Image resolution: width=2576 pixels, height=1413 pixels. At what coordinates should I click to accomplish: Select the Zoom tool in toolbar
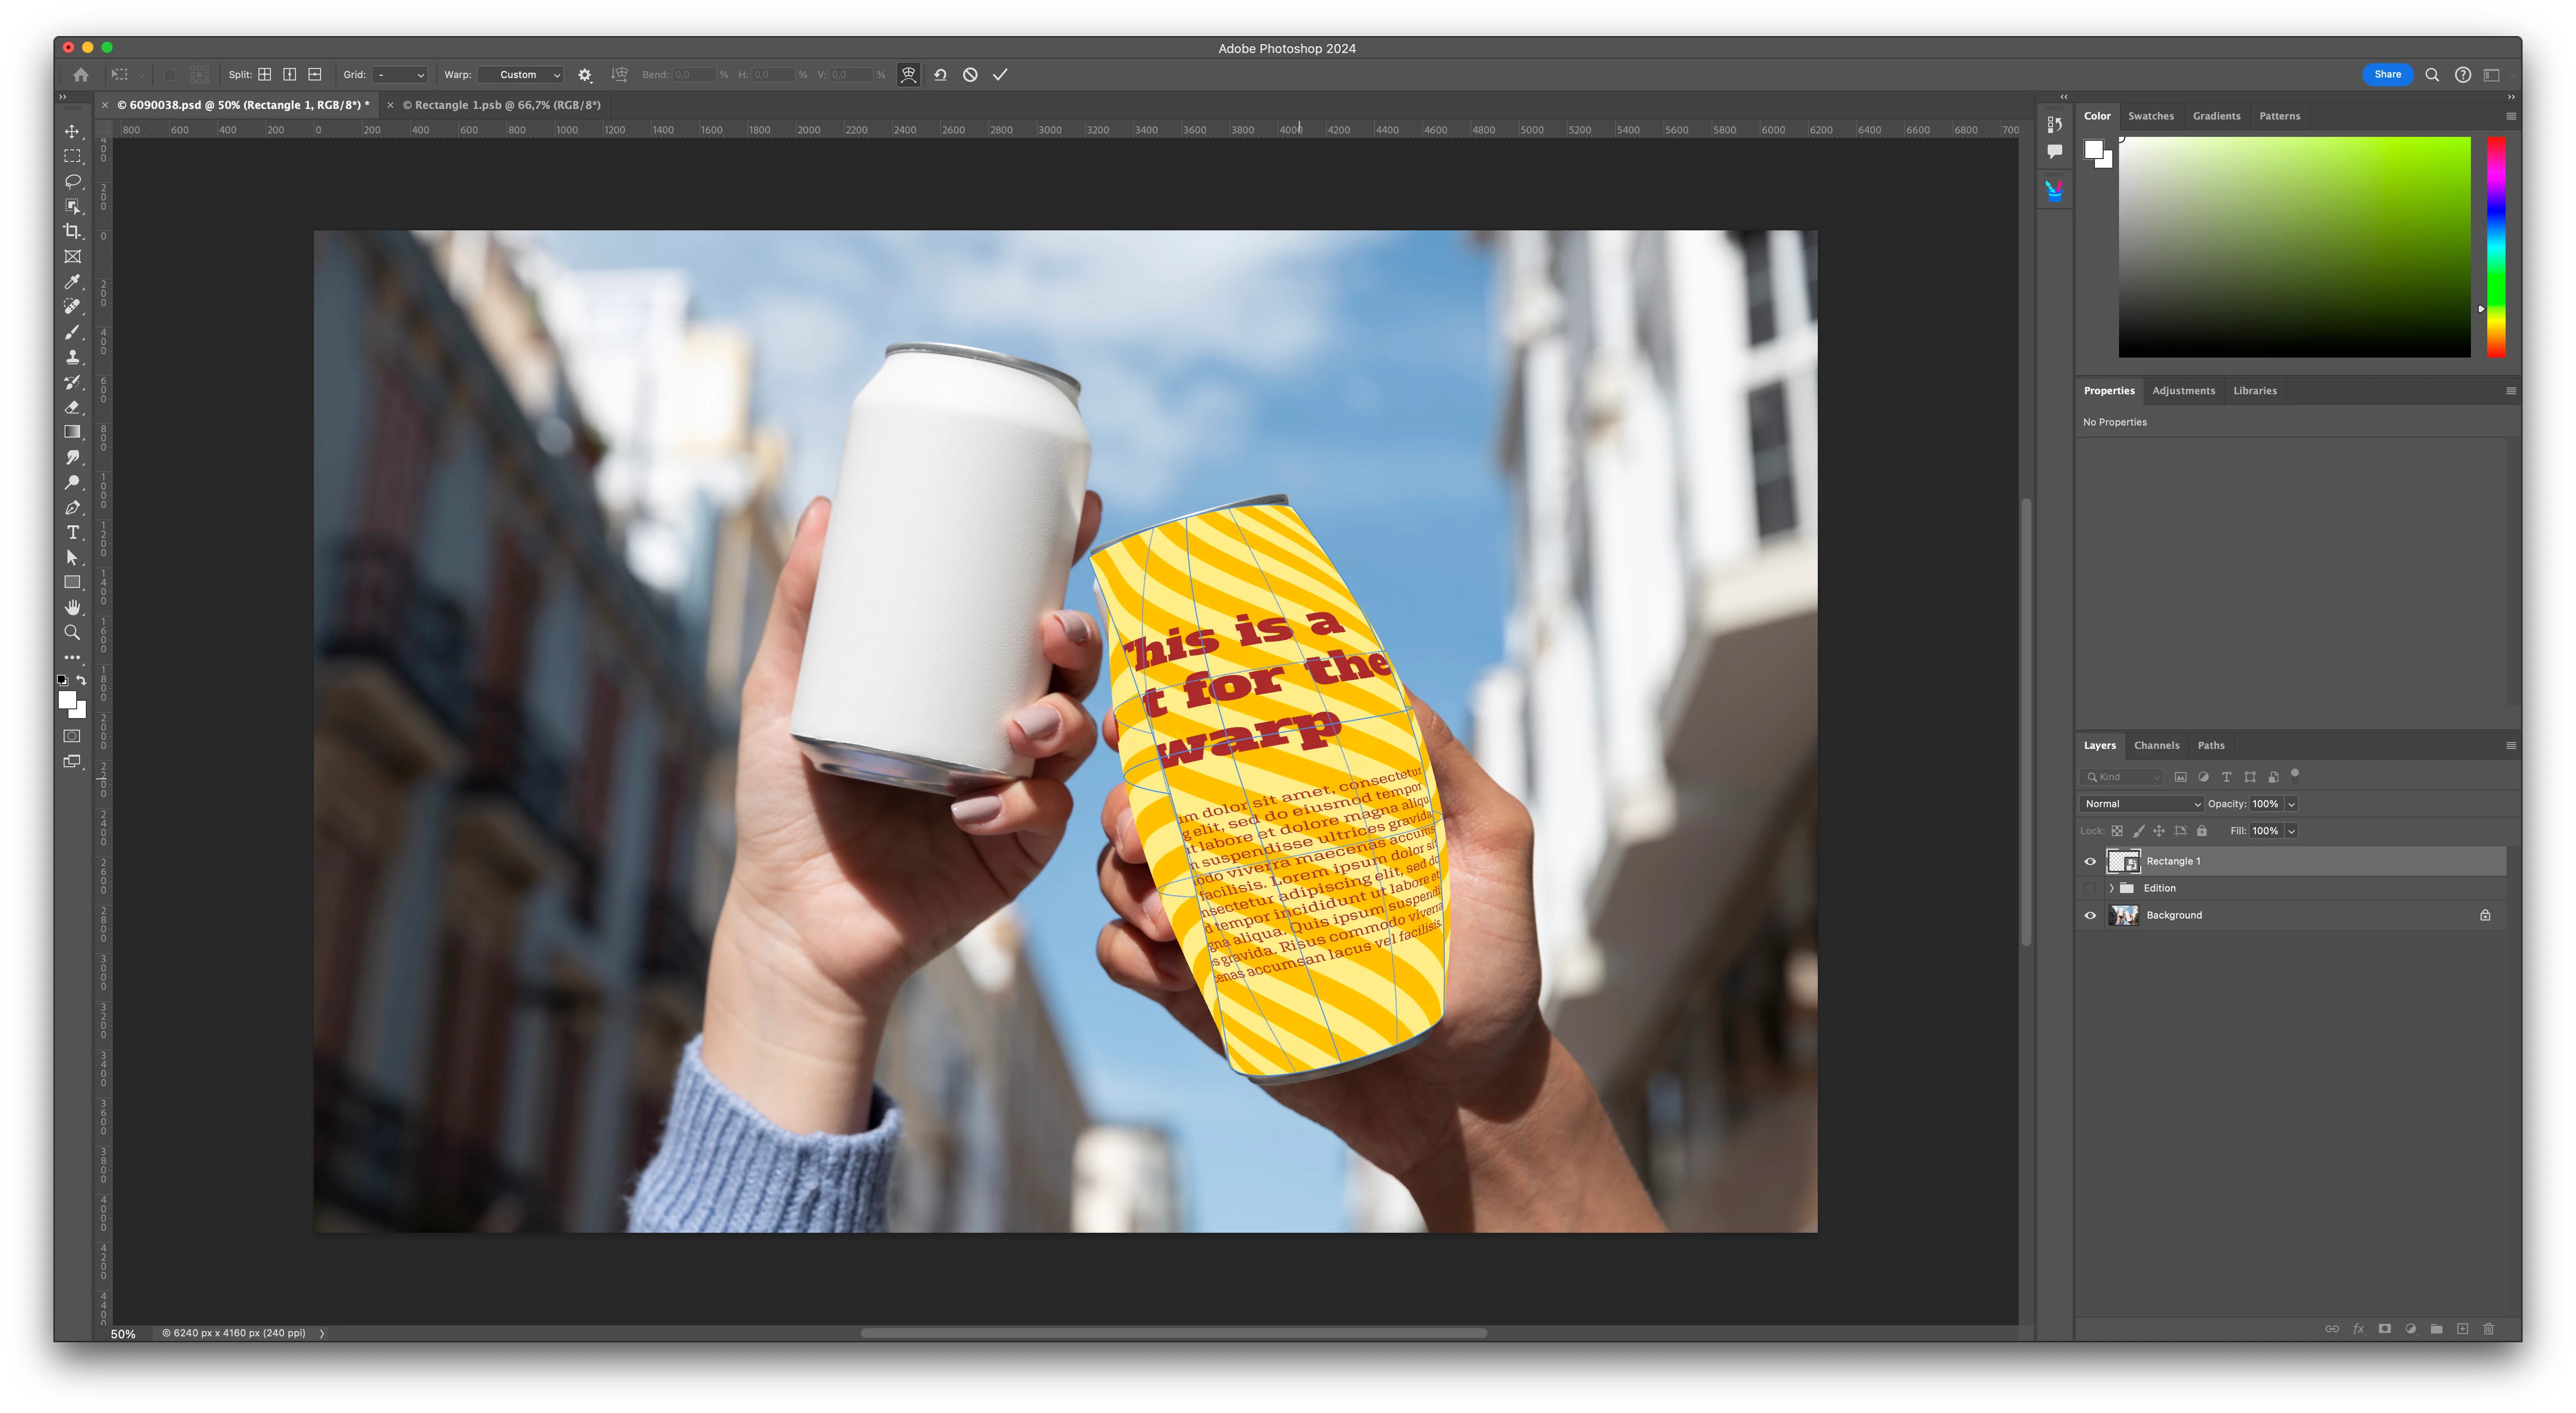72,632
